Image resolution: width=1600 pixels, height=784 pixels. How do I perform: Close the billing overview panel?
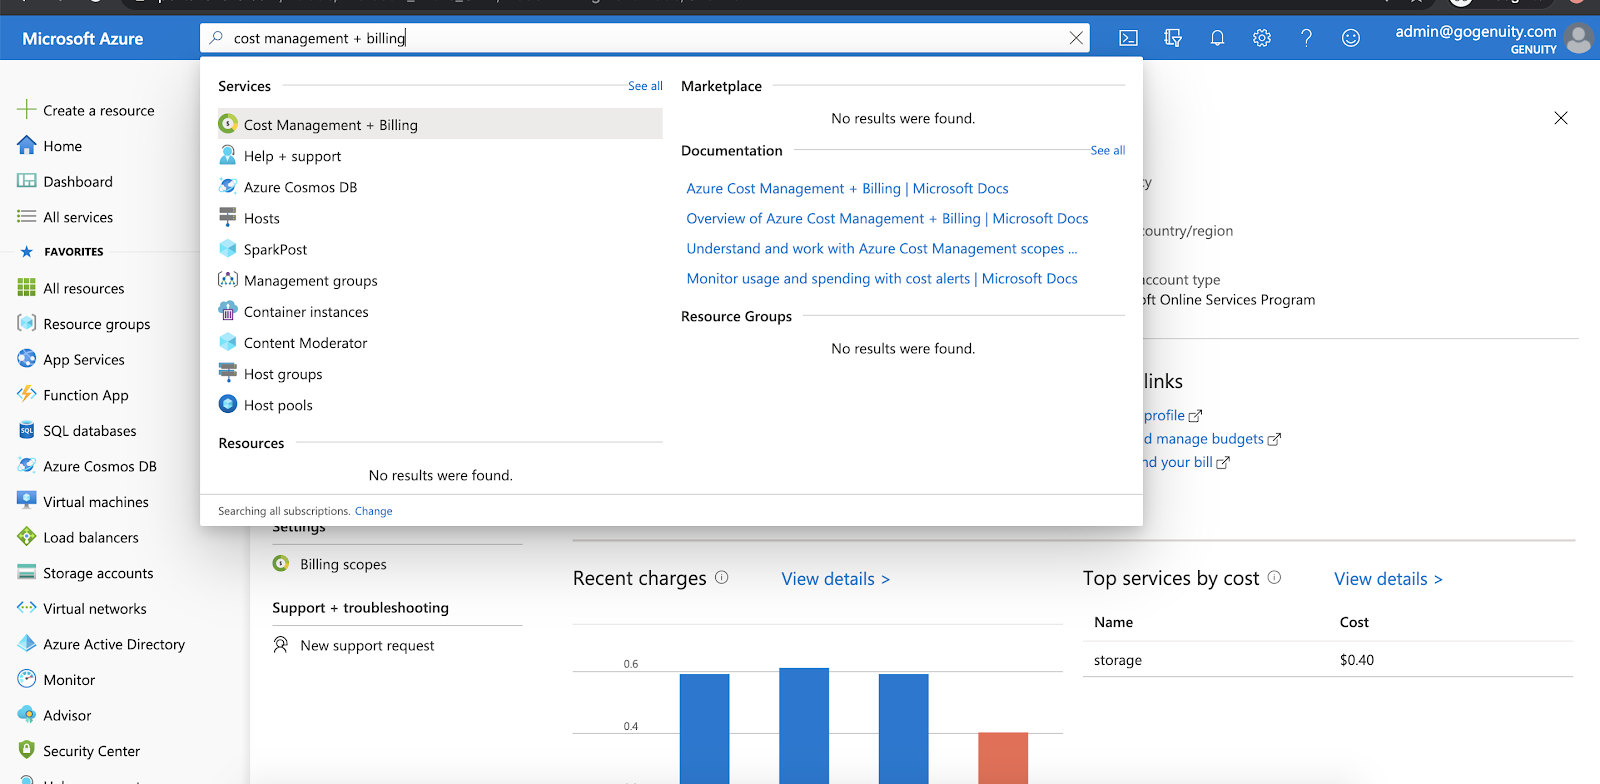tap(1561, 118)
